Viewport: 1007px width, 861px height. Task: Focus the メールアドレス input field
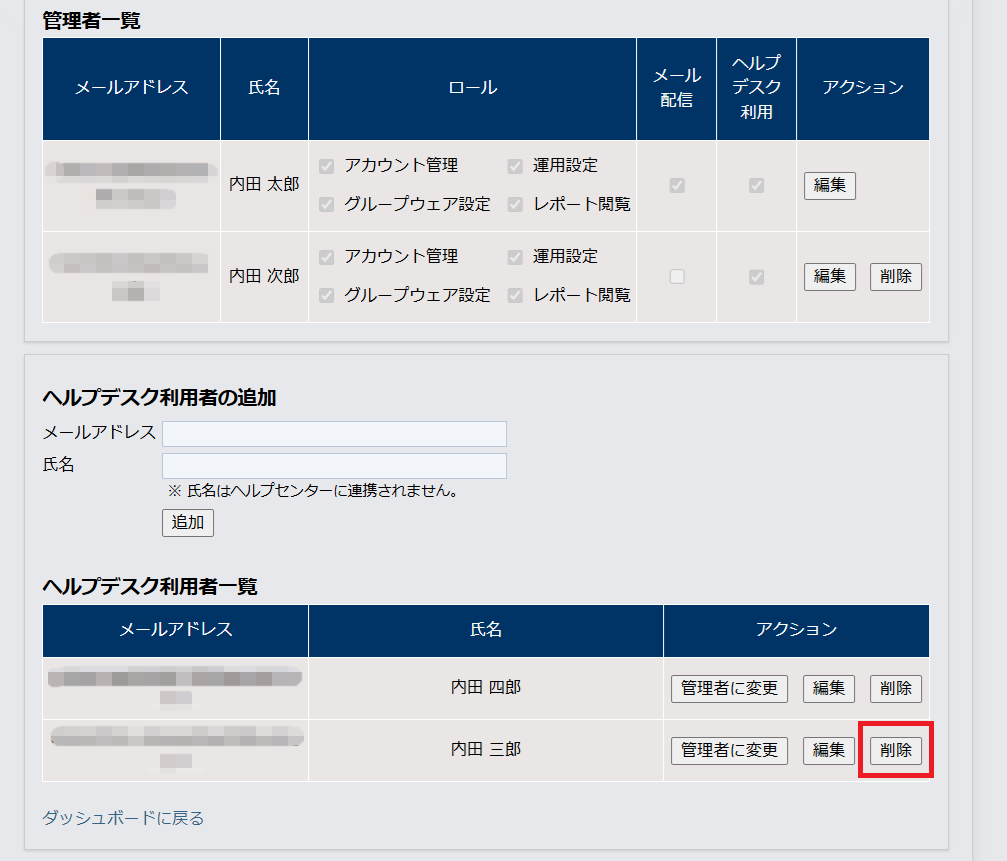point(334,434)
